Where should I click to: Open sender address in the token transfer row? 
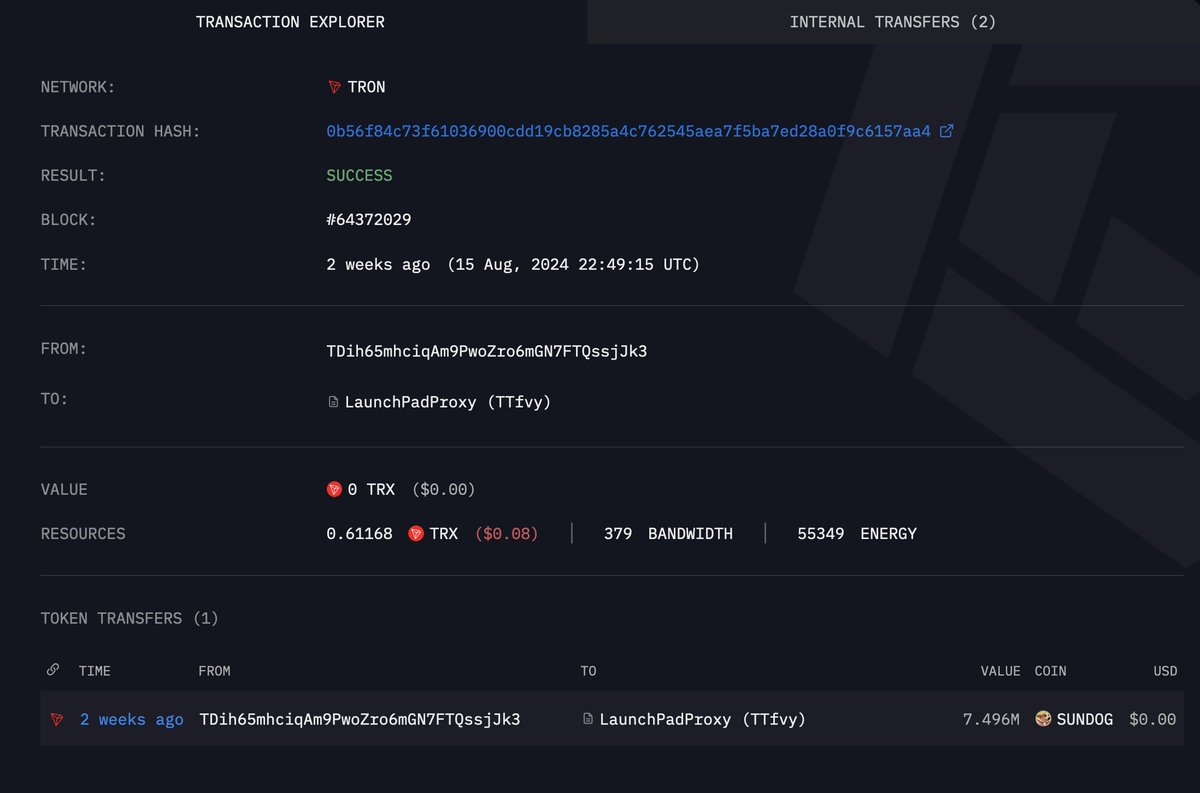coord(360,720)
